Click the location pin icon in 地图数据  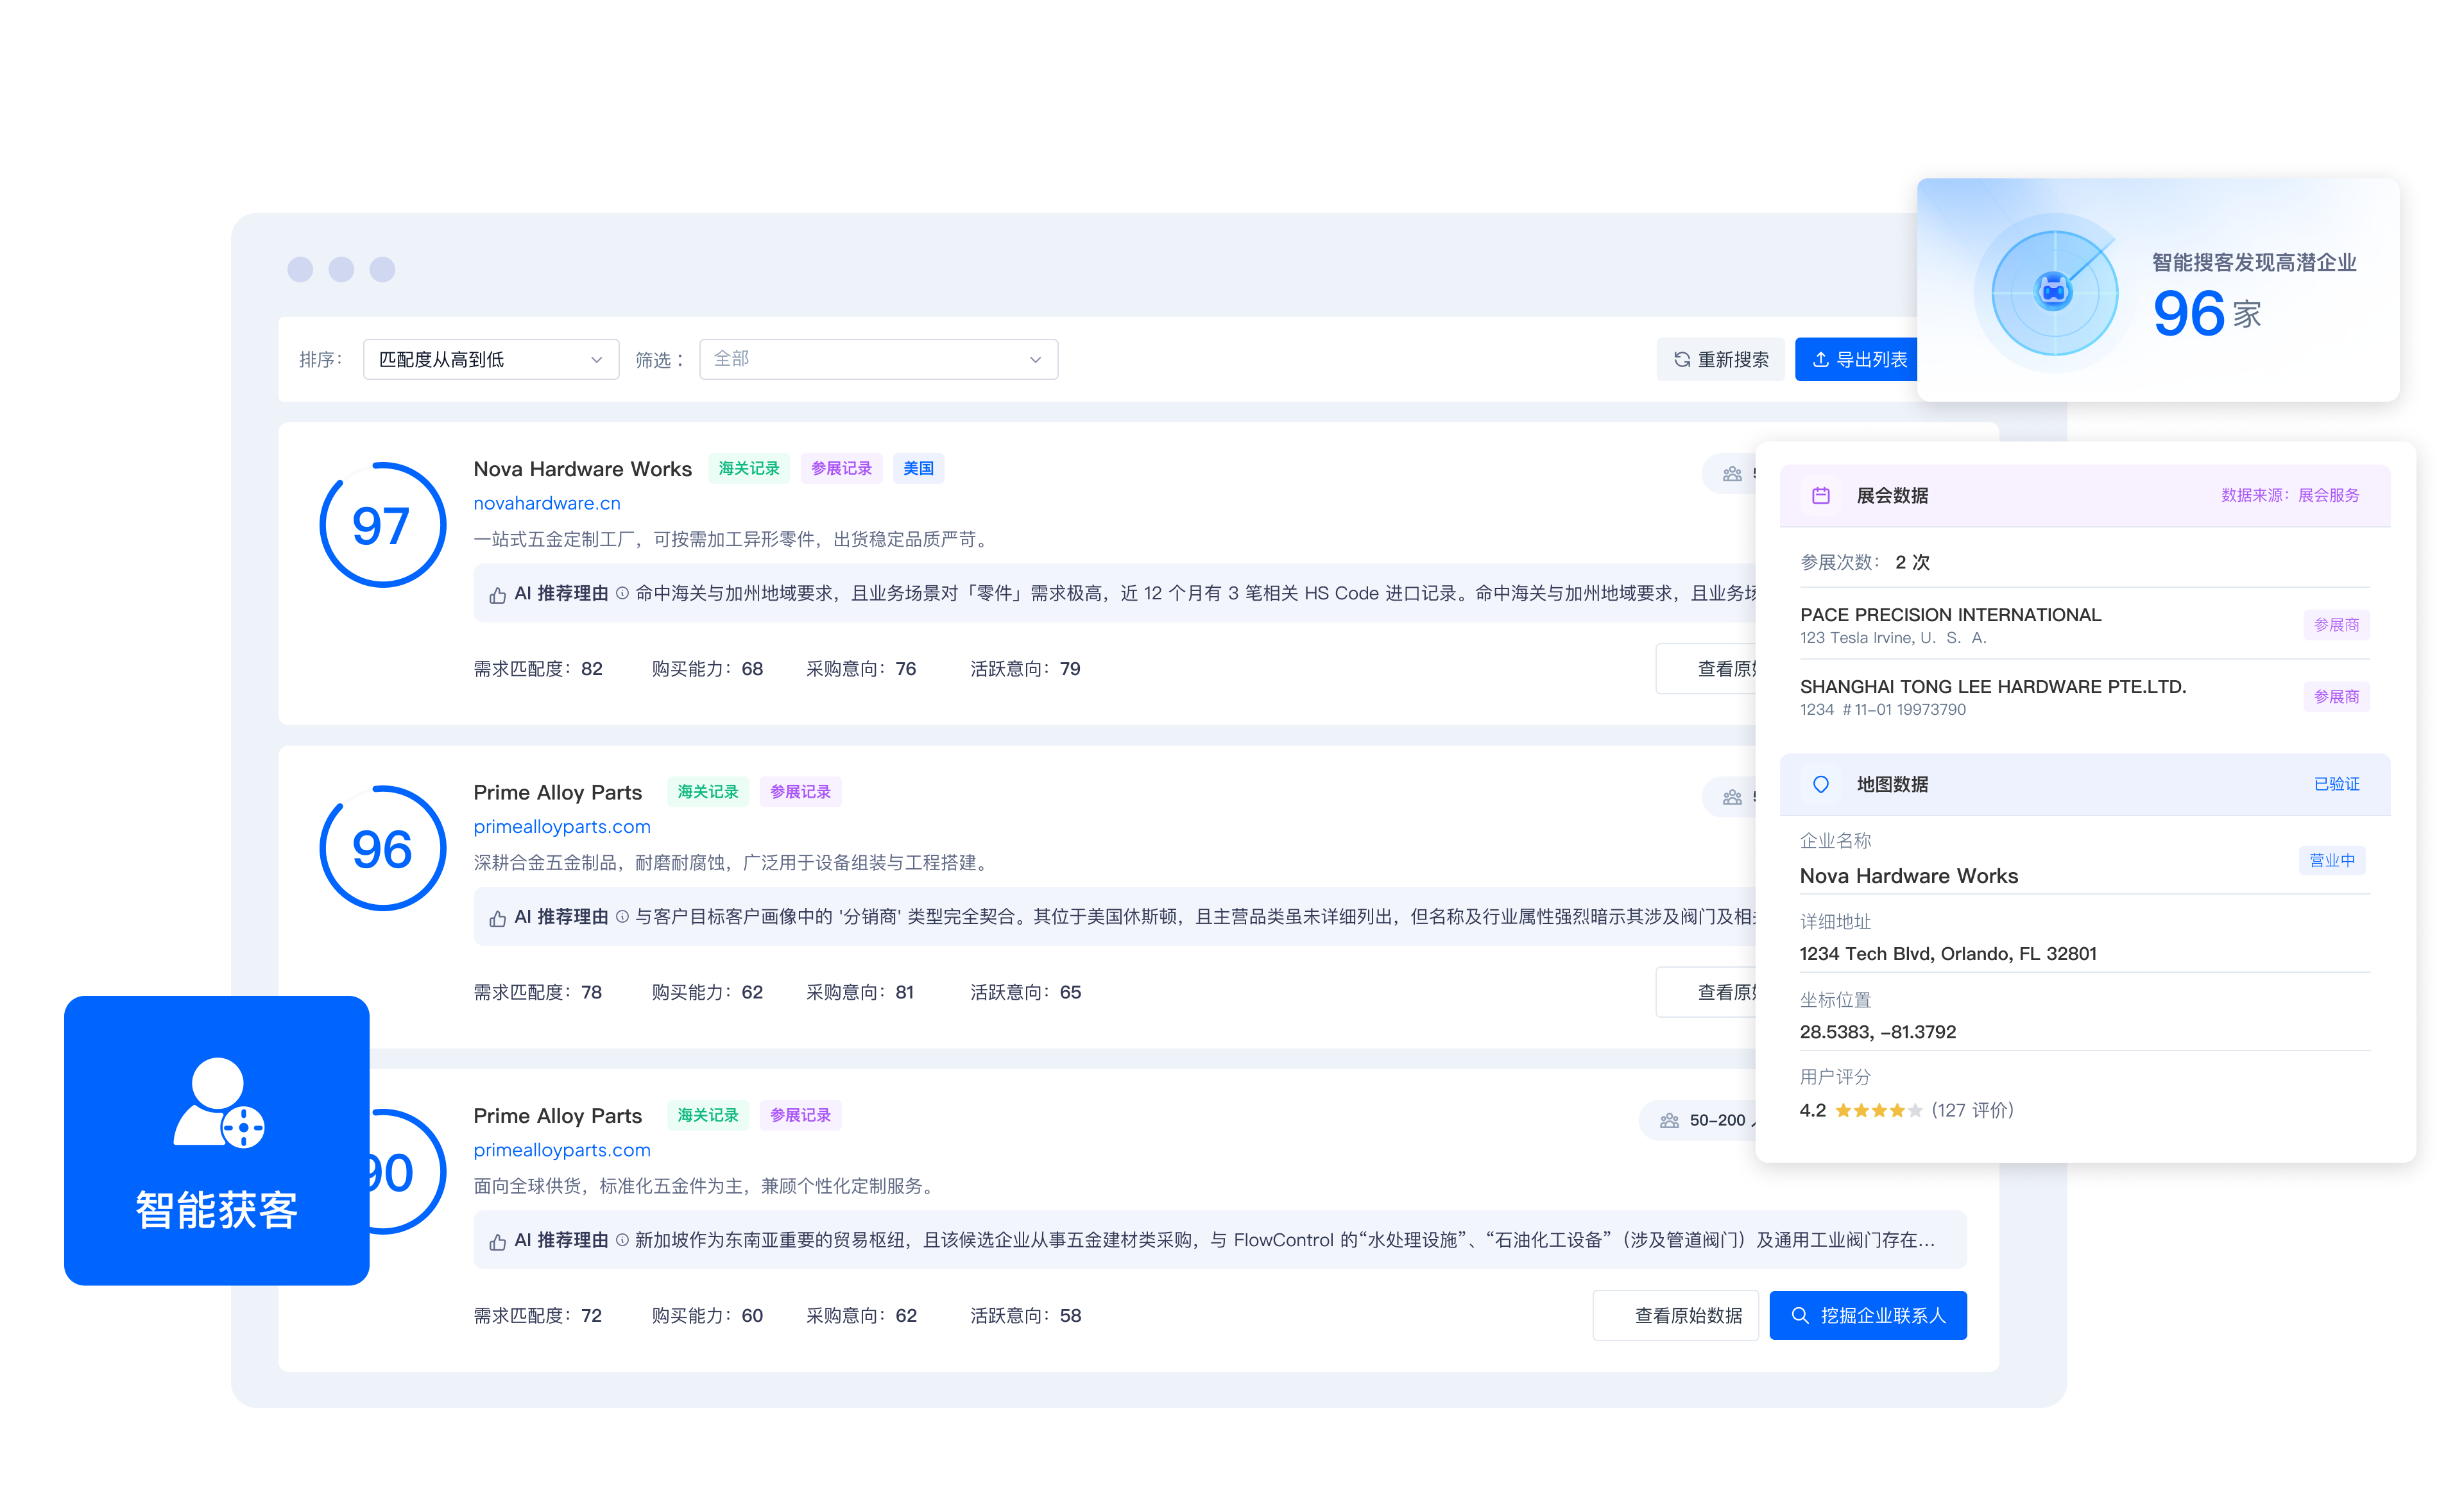tap(1821, 785)
